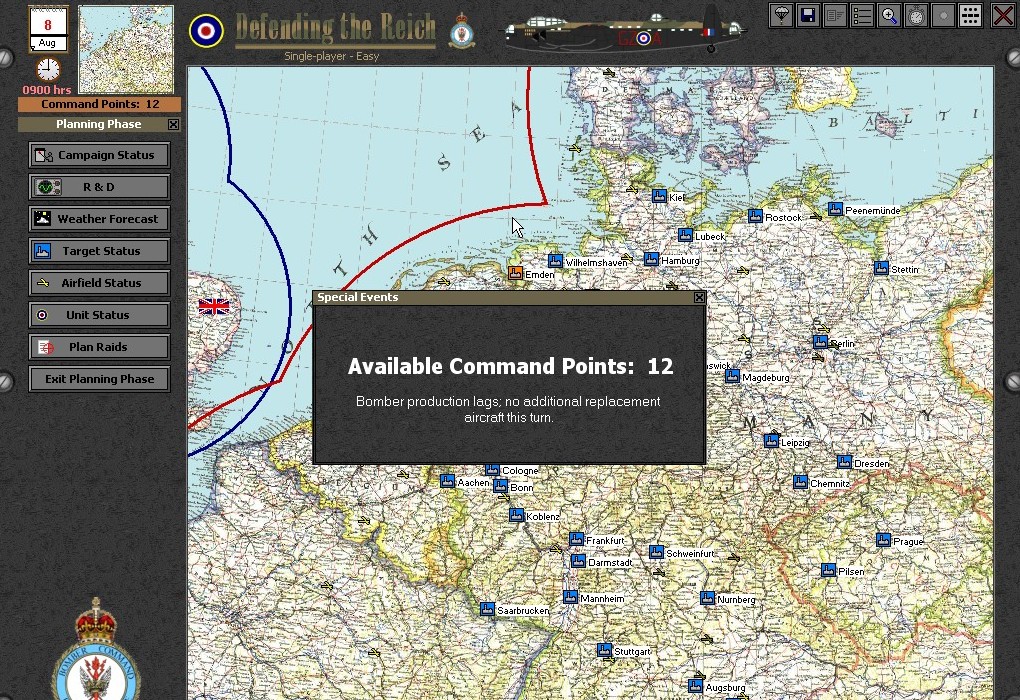Open the R & D screen
Screen dimensions: 1020x700
click(x=100, y=187)
